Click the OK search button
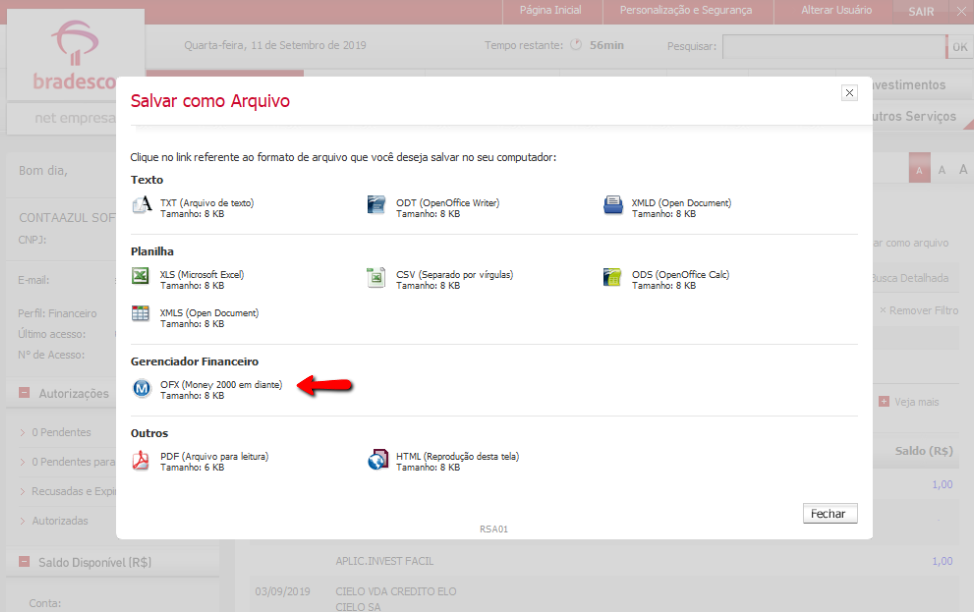The height and width of the screenshot is (612, 974). click(x=960, y=47)
